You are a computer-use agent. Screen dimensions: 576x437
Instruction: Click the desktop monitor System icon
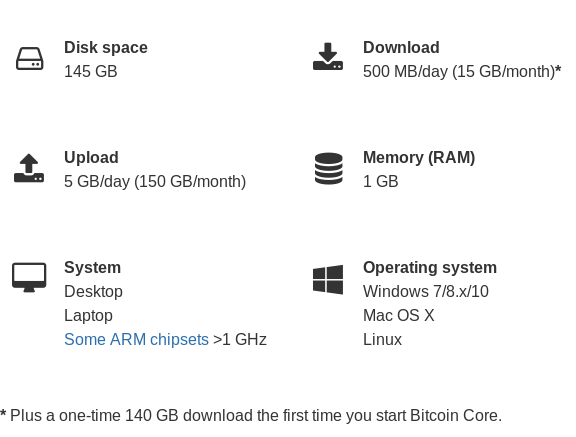(29, 277)
